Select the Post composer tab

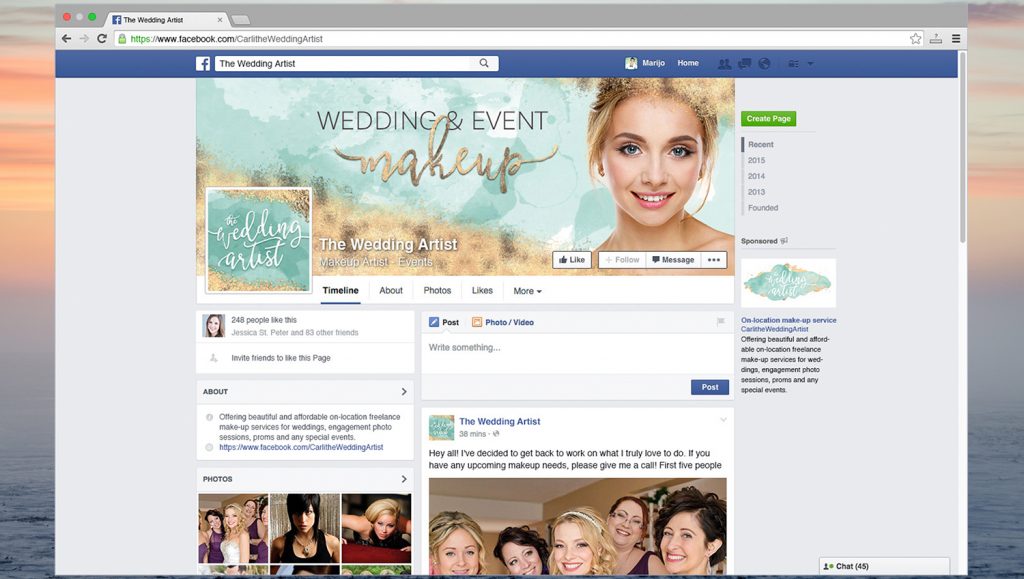click(x=444, y=322)
